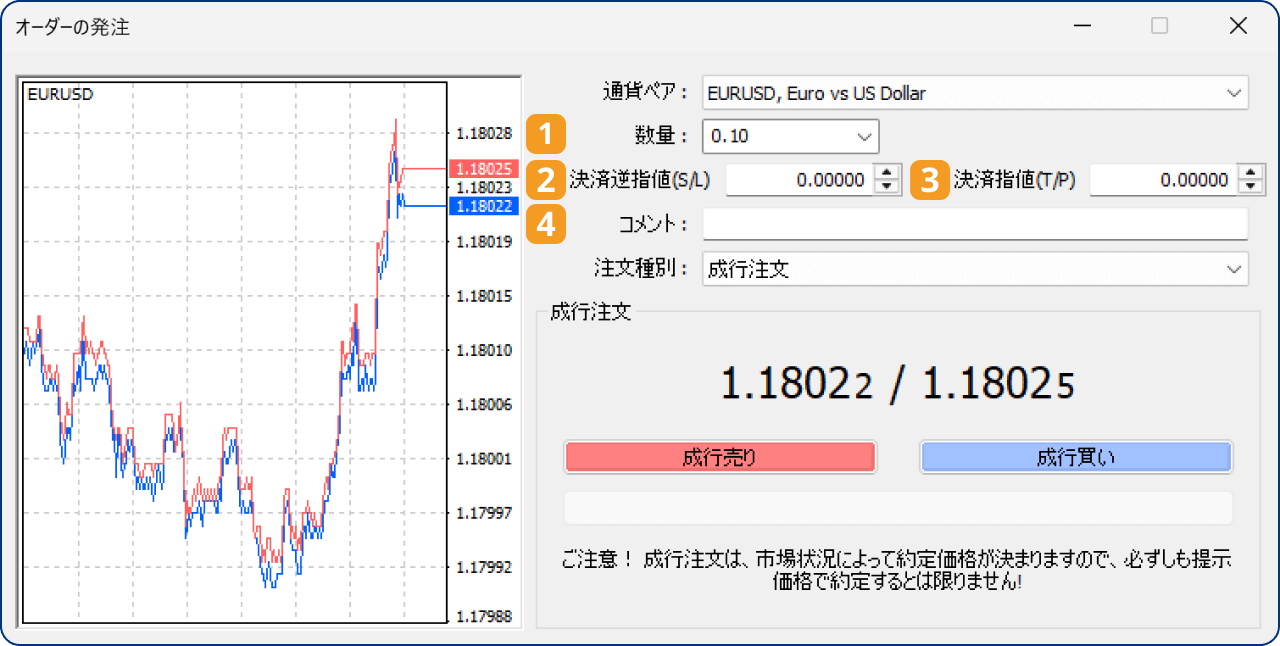Click the orange badge numbered 4
1280x646 pixels.
(546, 225)
